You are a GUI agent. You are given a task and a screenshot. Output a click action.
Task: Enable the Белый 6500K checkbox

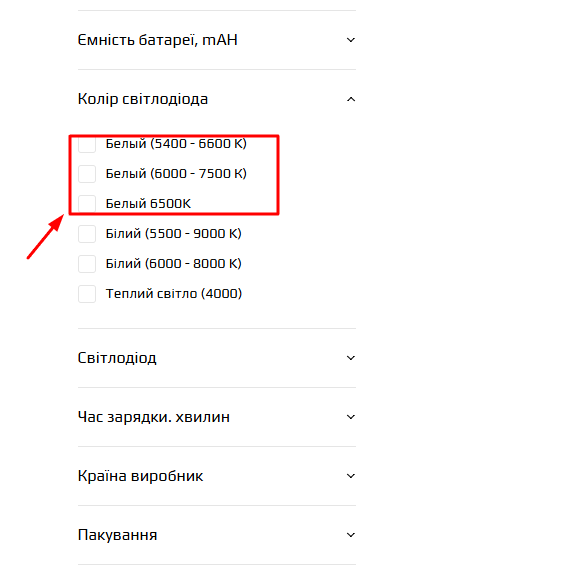pyautogui.click(x=87, y=204)
